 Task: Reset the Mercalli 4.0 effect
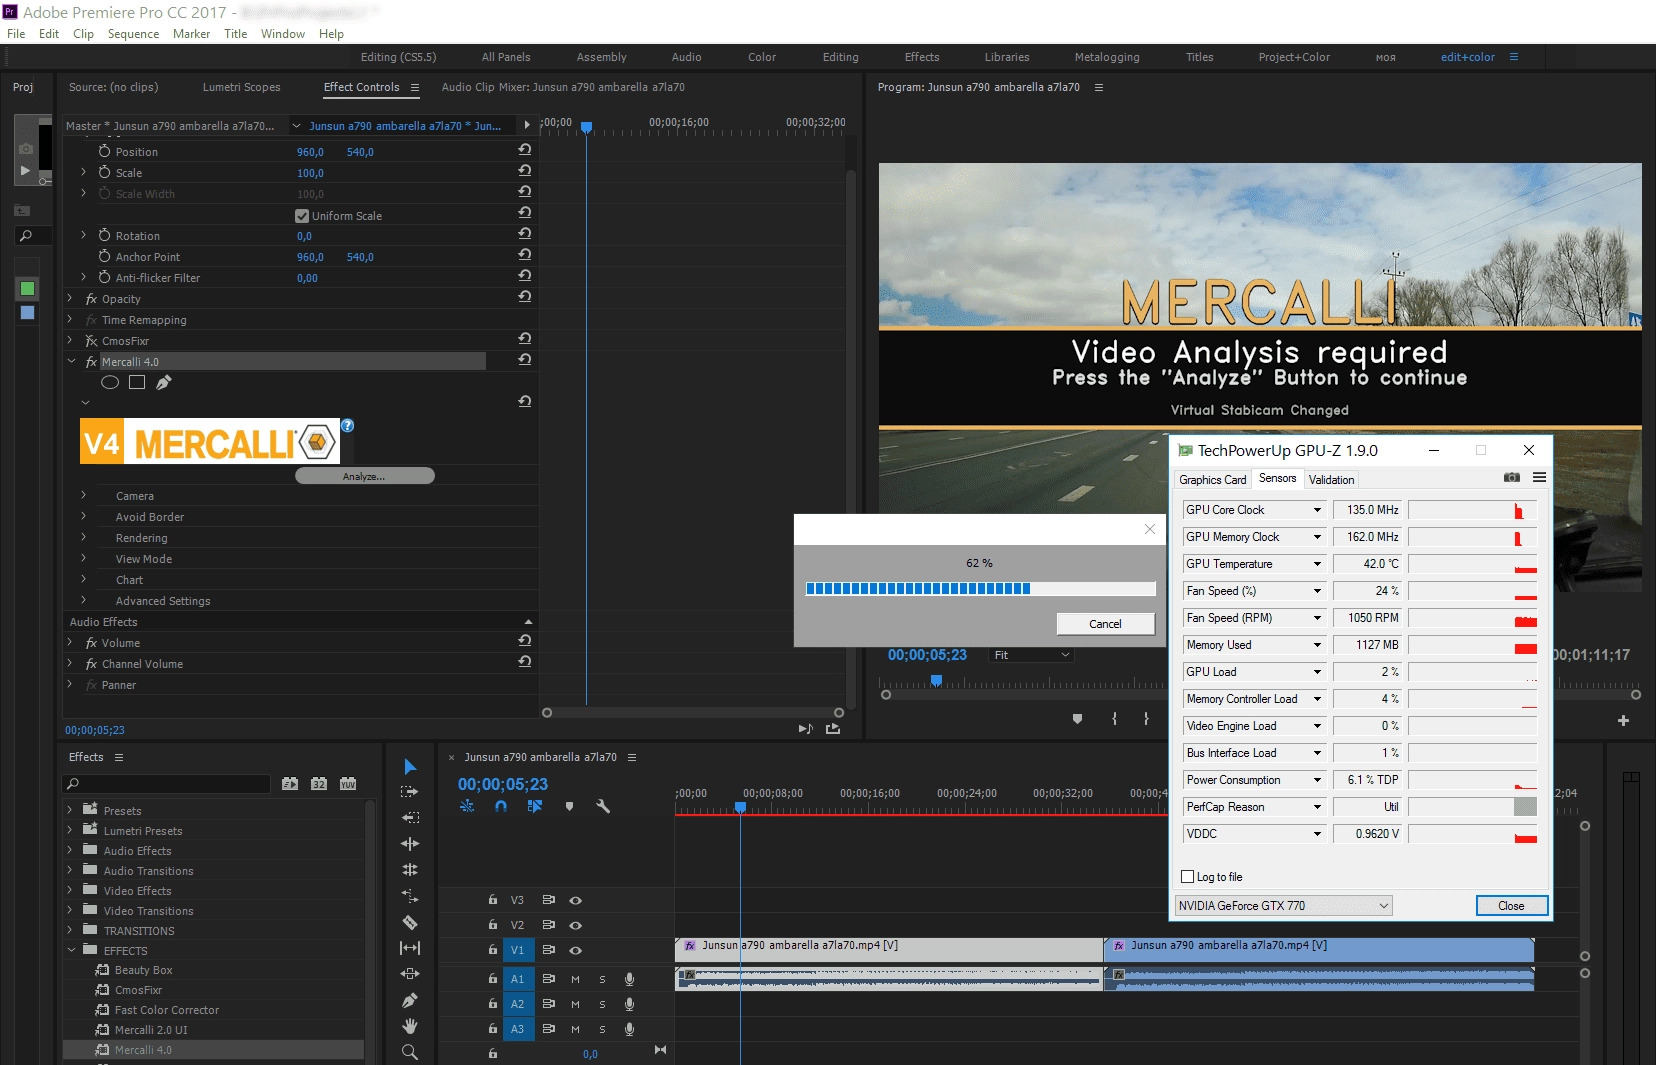click(x=524, y=360)
